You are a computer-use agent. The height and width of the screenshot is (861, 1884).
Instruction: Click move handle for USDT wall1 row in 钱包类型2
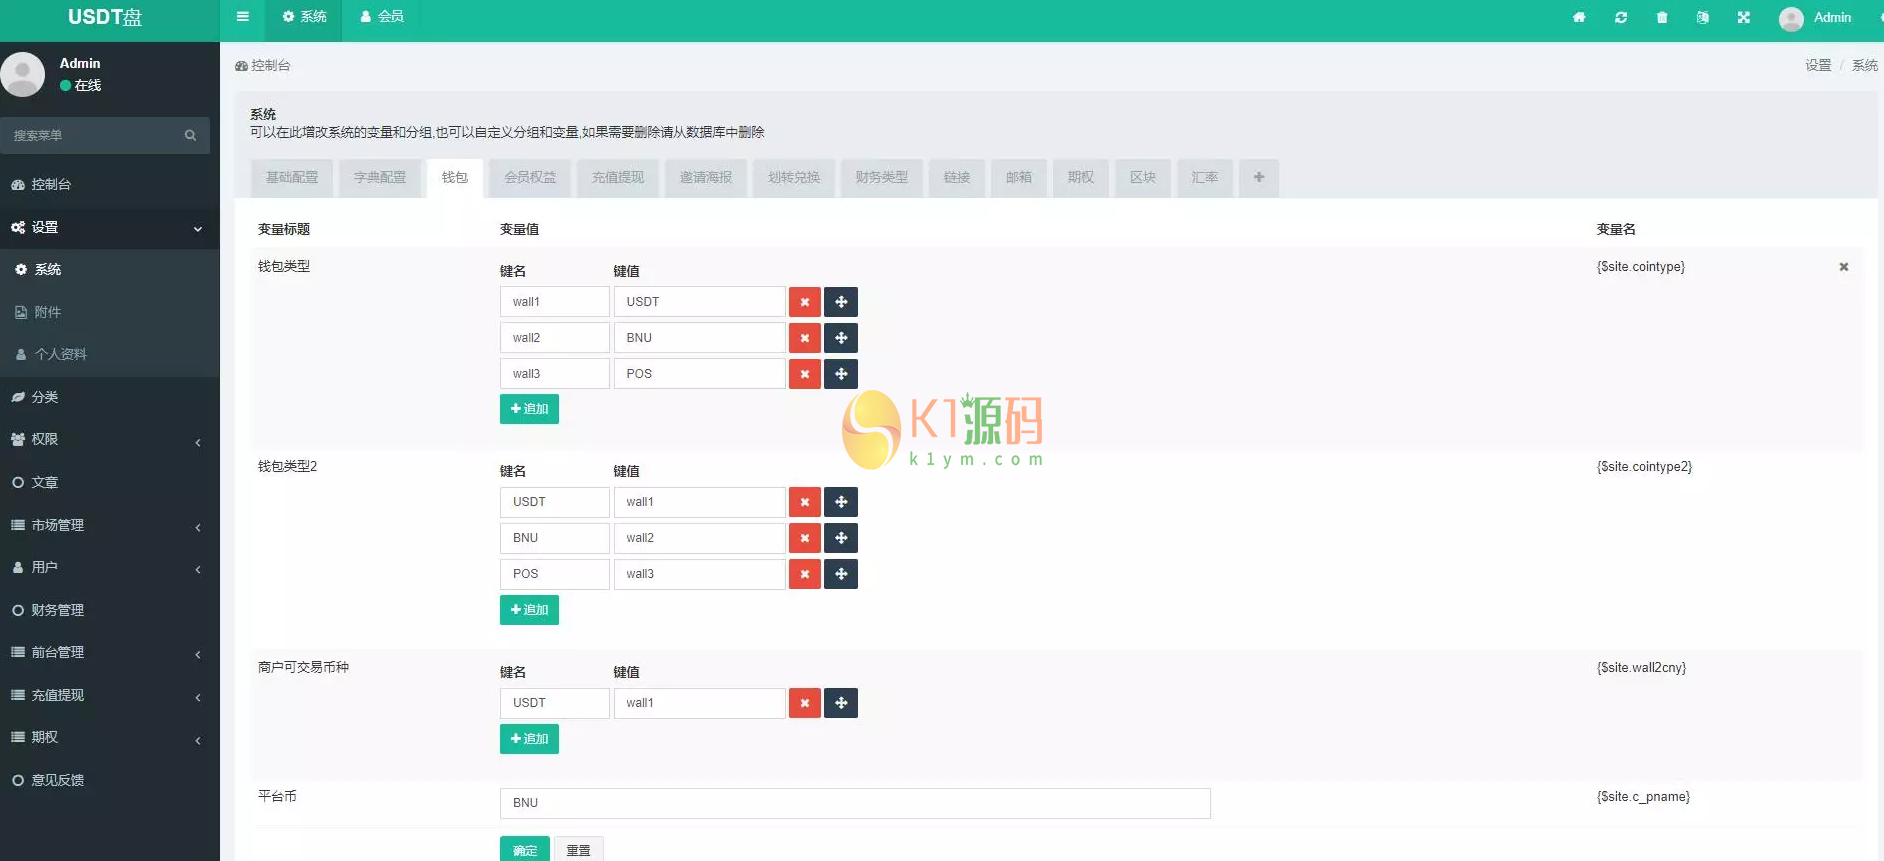point(841,502)
